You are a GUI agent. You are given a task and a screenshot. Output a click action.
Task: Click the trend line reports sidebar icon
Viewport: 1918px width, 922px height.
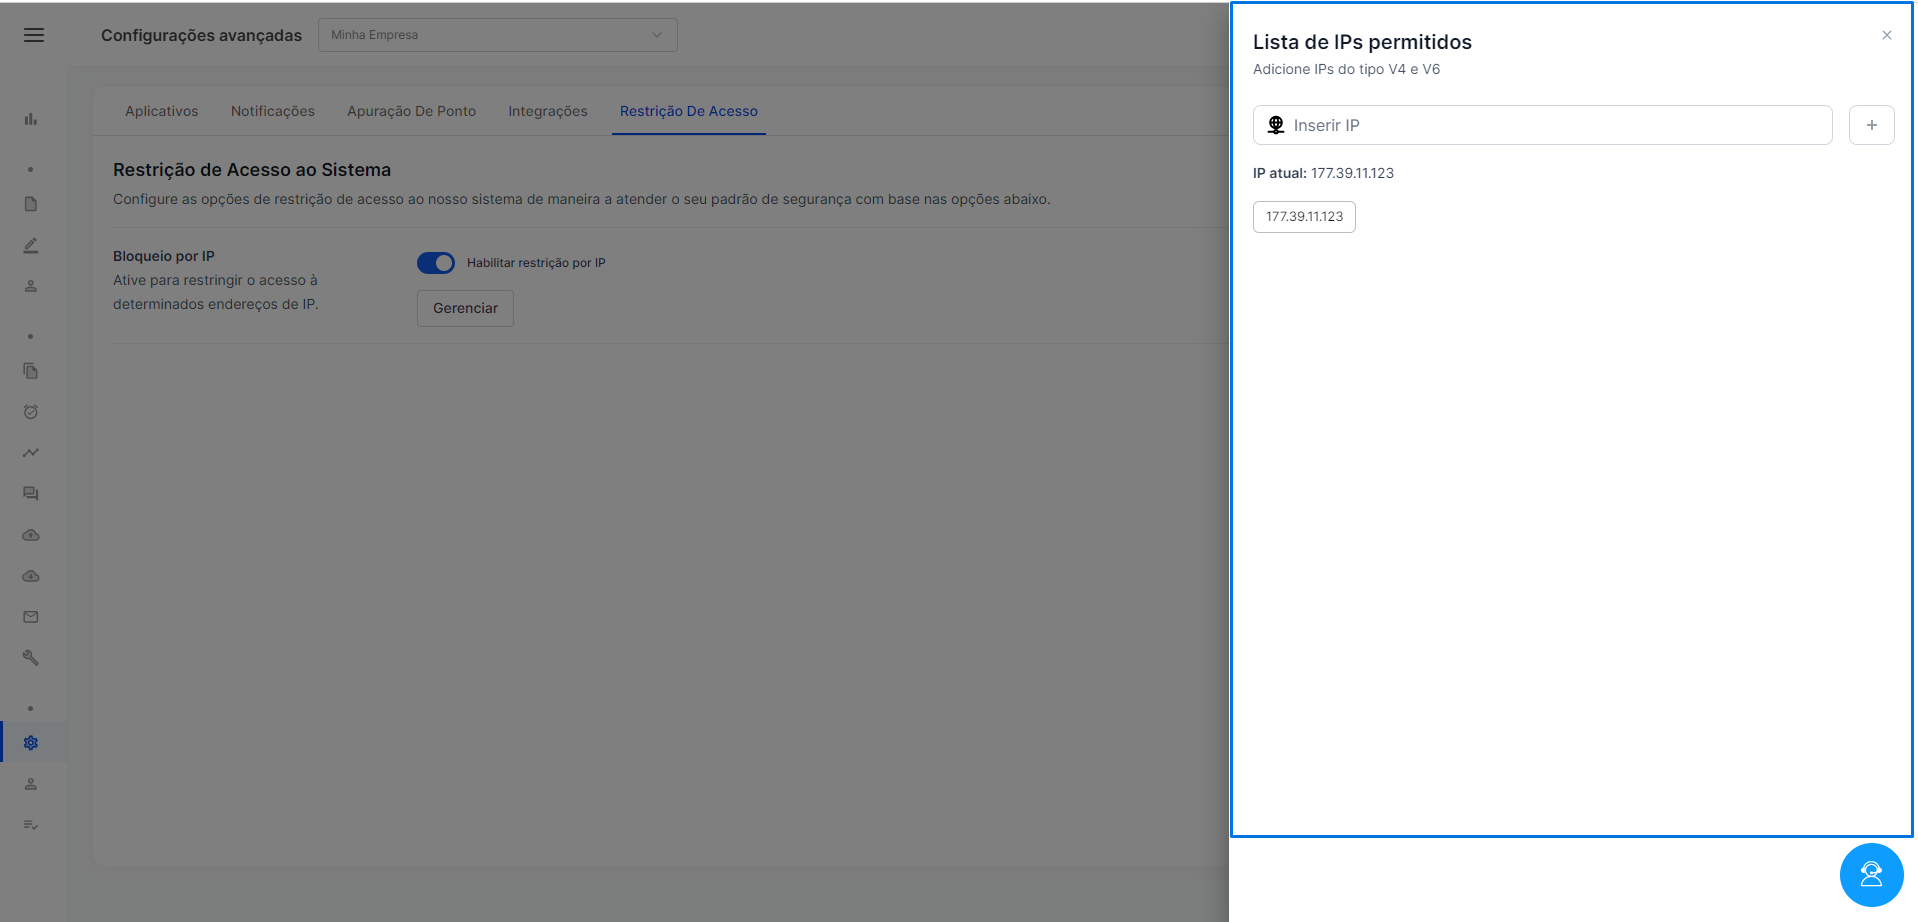coord(31,453)
